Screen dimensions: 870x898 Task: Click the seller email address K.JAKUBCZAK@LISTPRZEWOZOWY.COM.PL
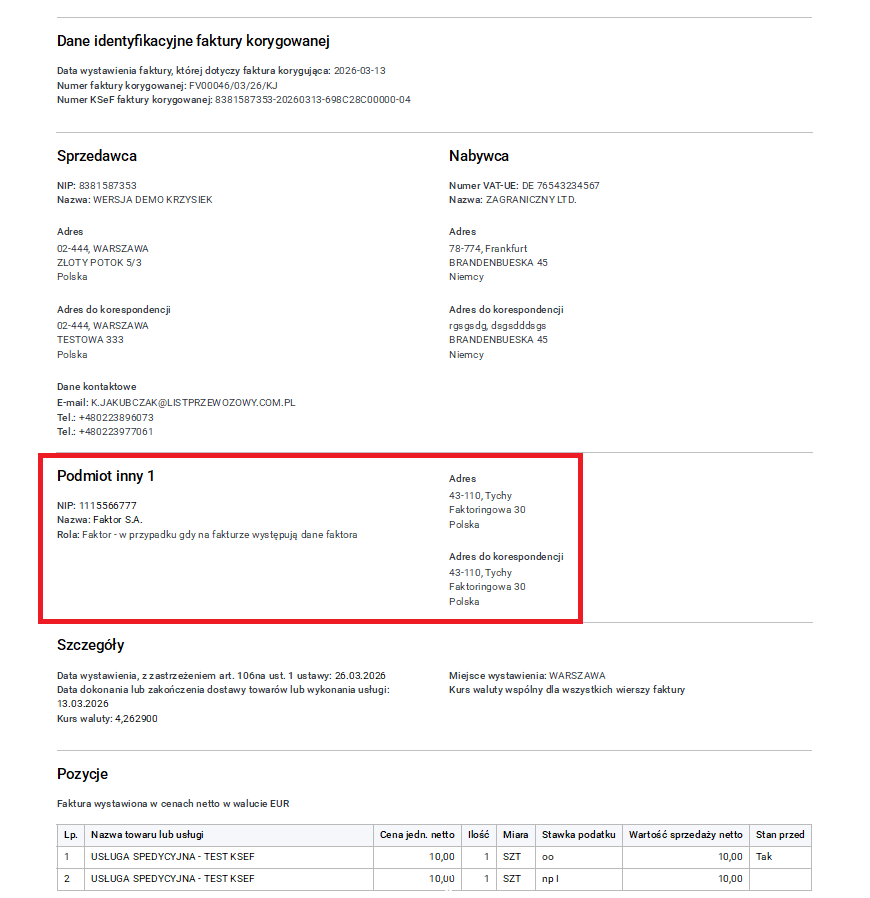pos(192,403)
